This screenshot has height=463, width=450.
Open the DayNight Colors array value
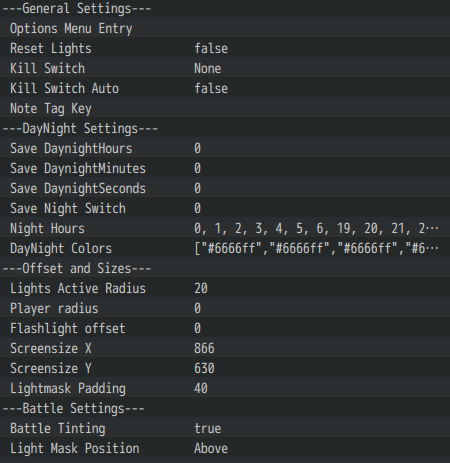(316, 249)
